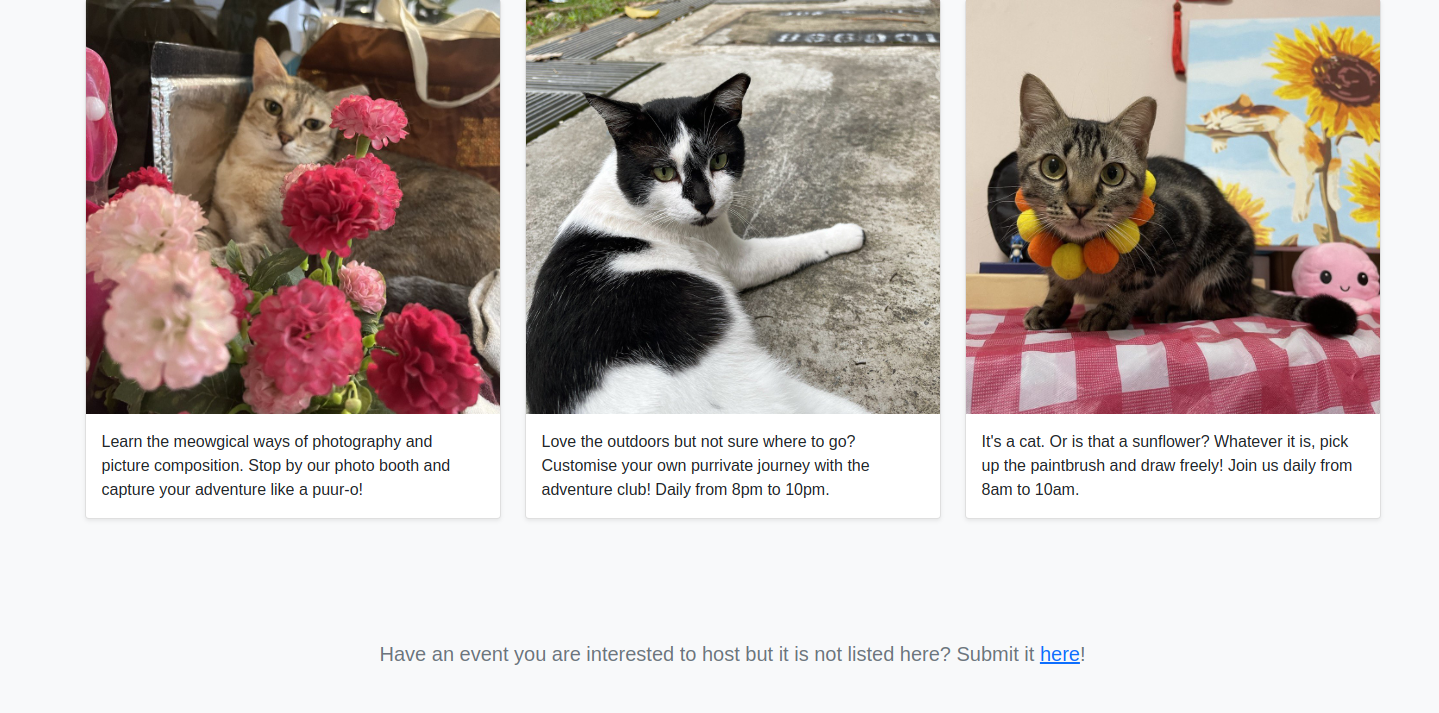Open the tabby cat with pom-pom collar photo

point(1172,205)
